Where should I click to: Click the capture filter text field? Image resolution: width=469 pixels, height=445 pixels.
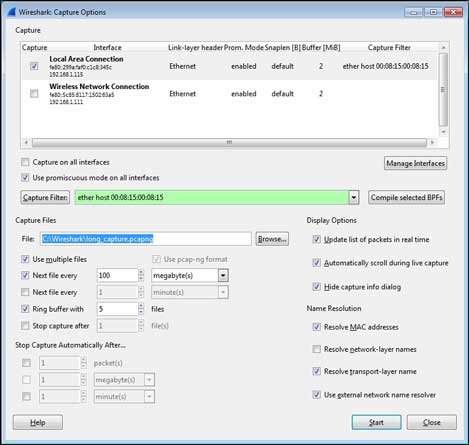coord(212,197)
